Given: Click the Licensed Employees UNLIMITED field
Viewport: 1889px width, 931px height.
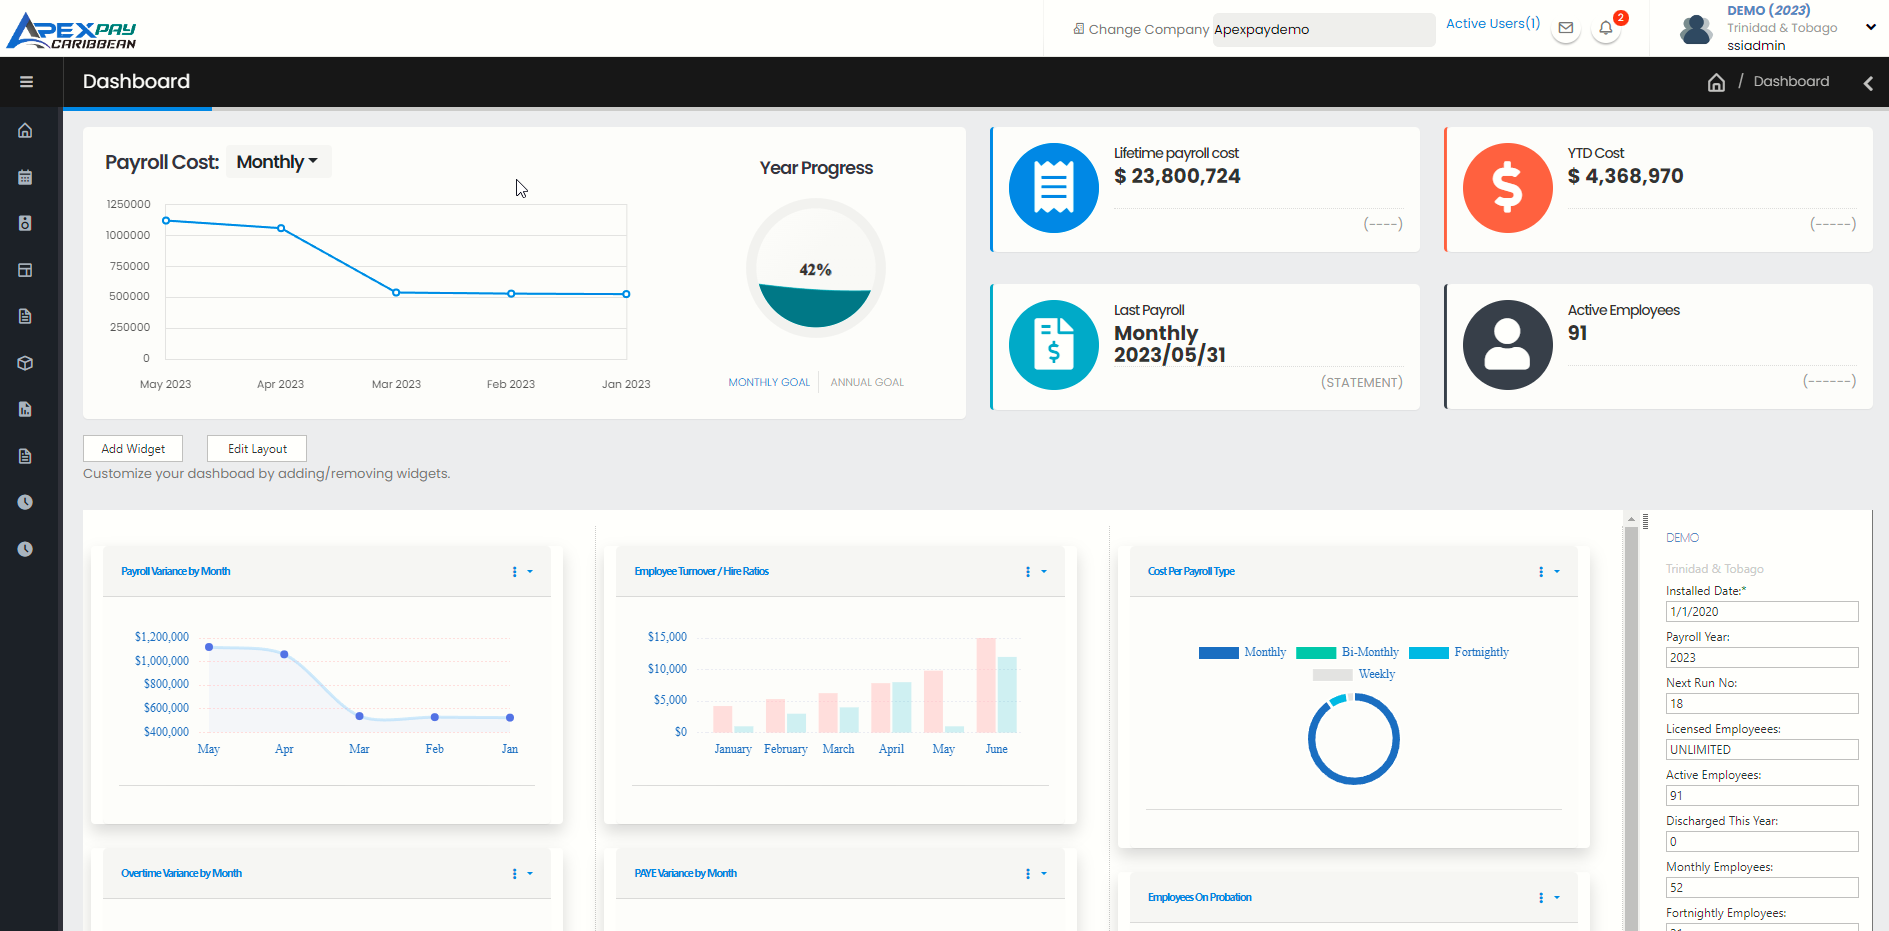Looking at the screenshot, I should [1762, 749].
